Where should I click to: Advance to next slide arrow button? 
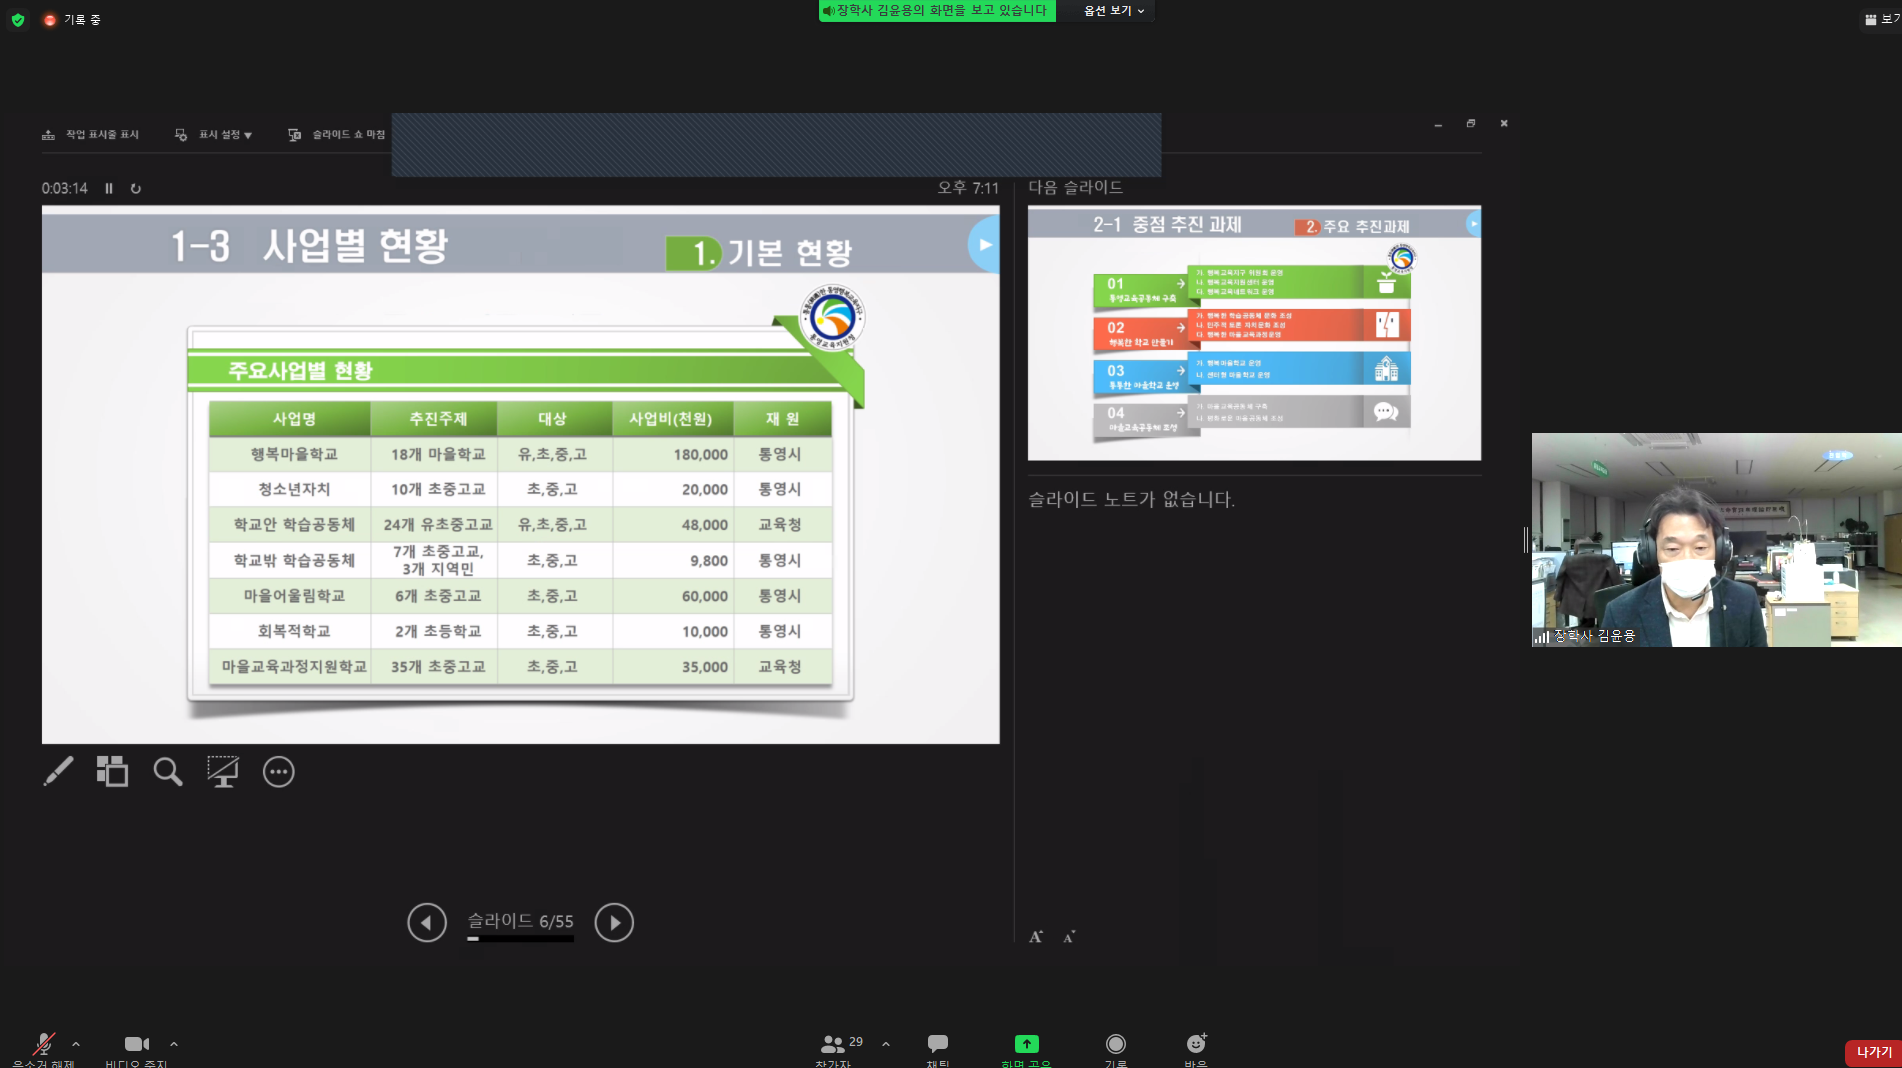(614, 922)
